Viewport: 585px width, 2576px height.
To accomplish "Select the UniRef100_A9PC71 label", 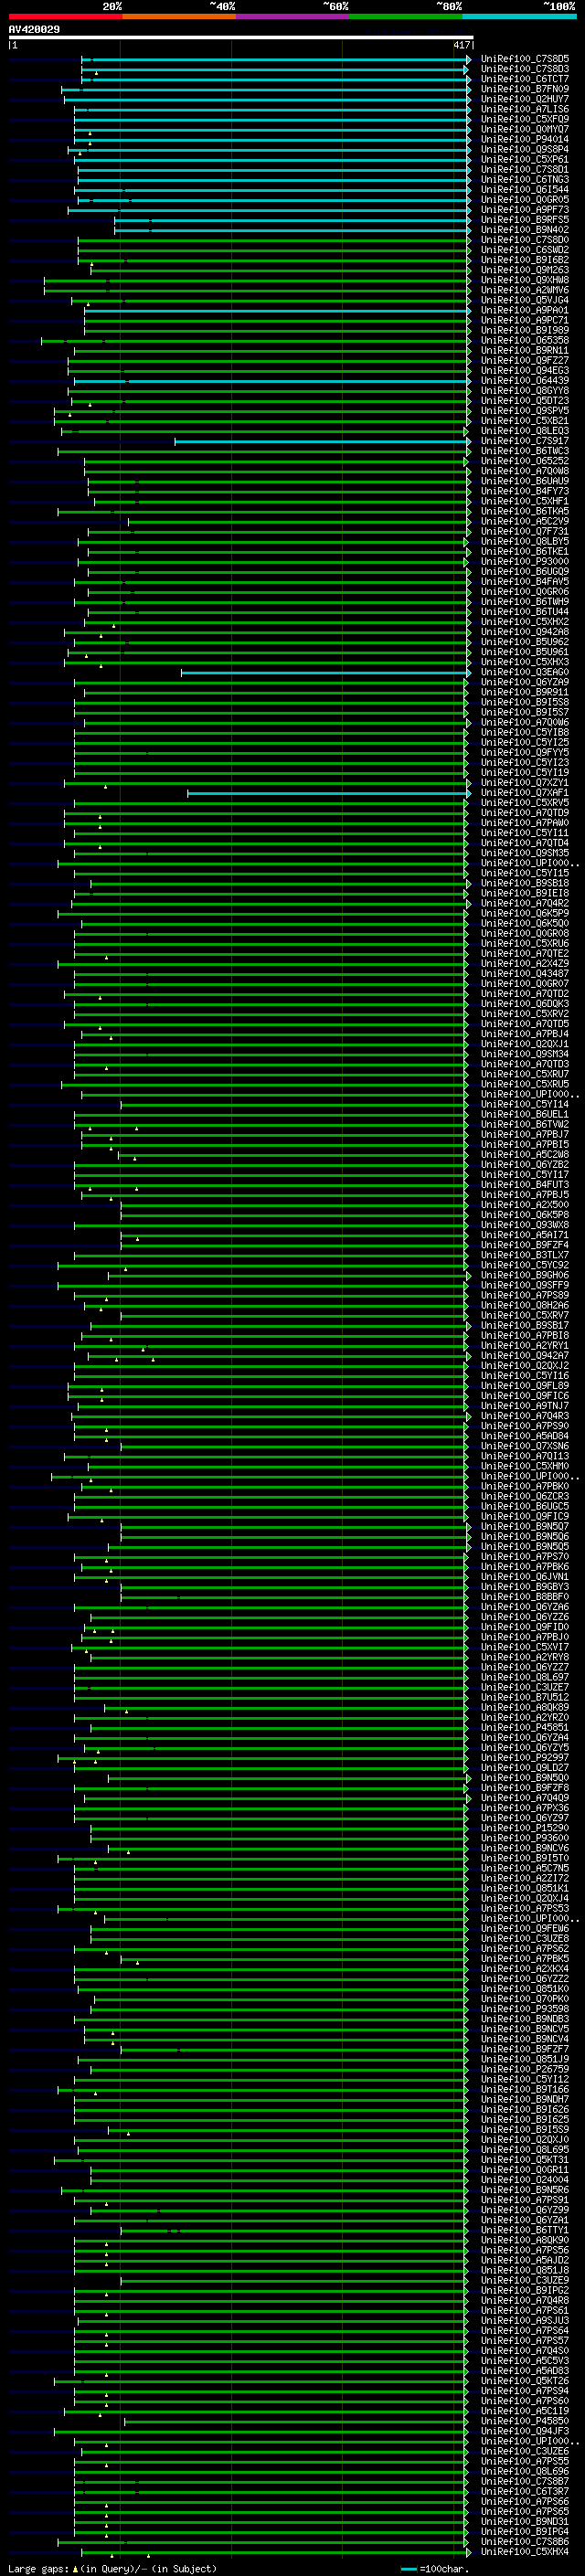I will pyautogui.click(x=525, y=320).
